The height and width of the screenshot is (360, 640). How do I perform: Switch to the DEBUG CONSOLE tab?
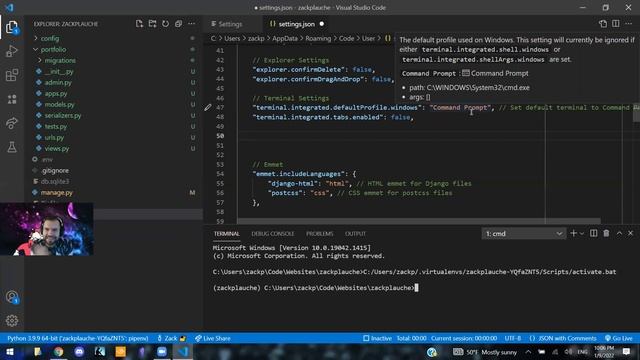coord(273,233)
